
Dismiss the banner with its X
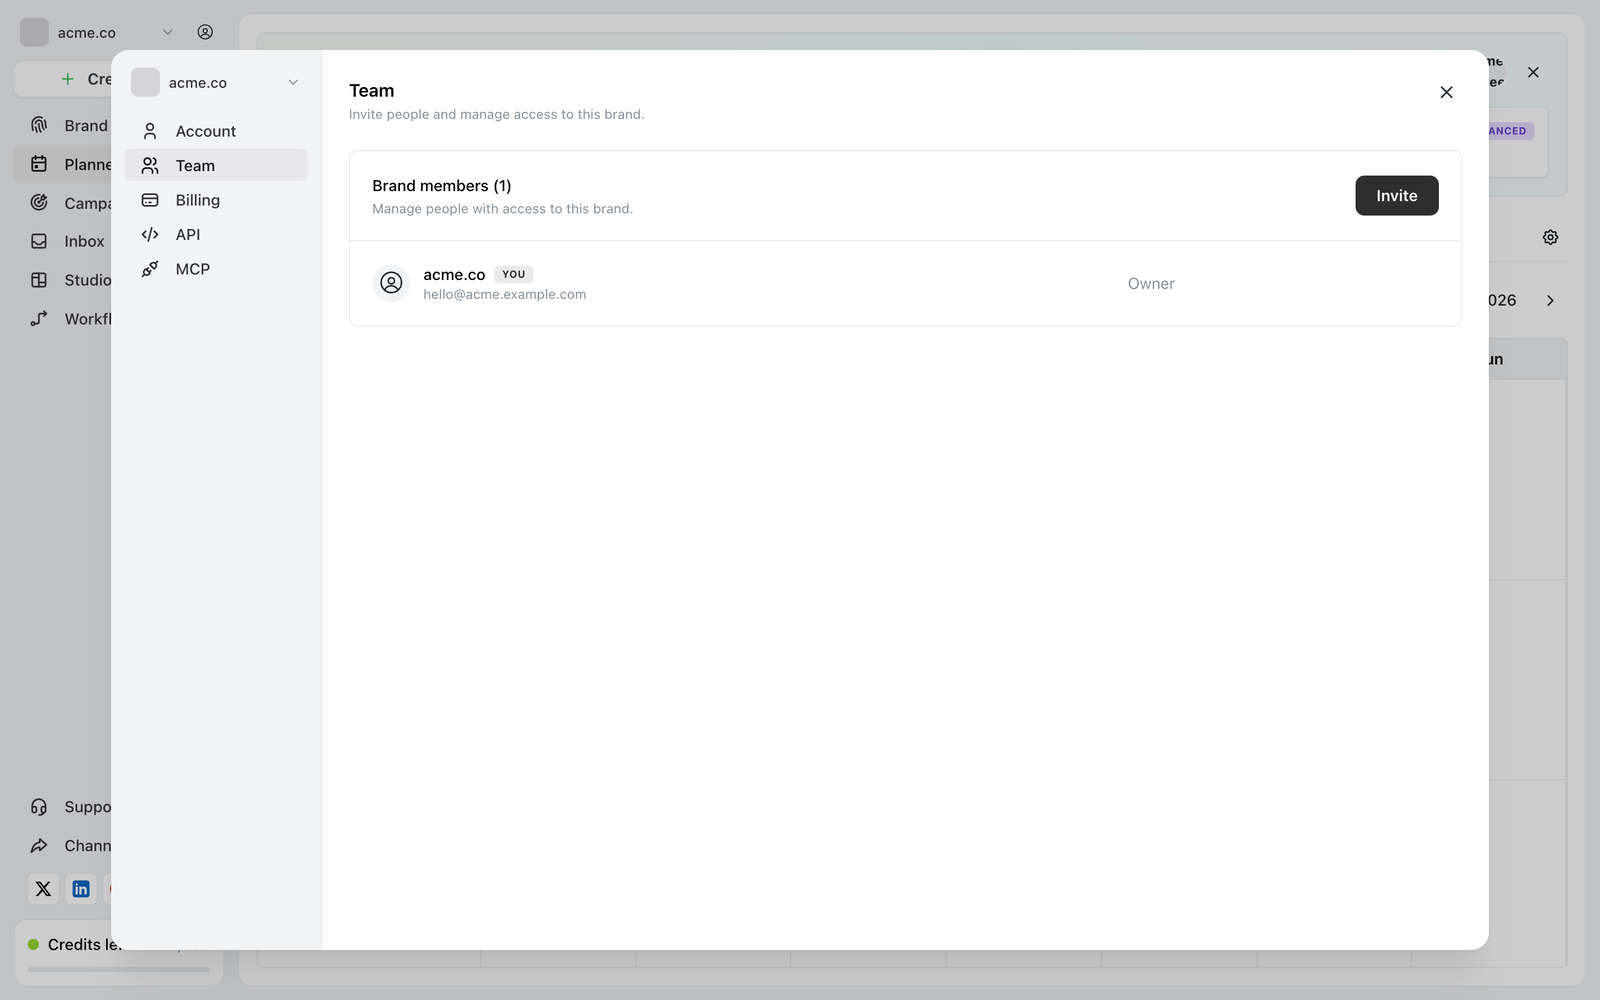[x=1533, y=72]
